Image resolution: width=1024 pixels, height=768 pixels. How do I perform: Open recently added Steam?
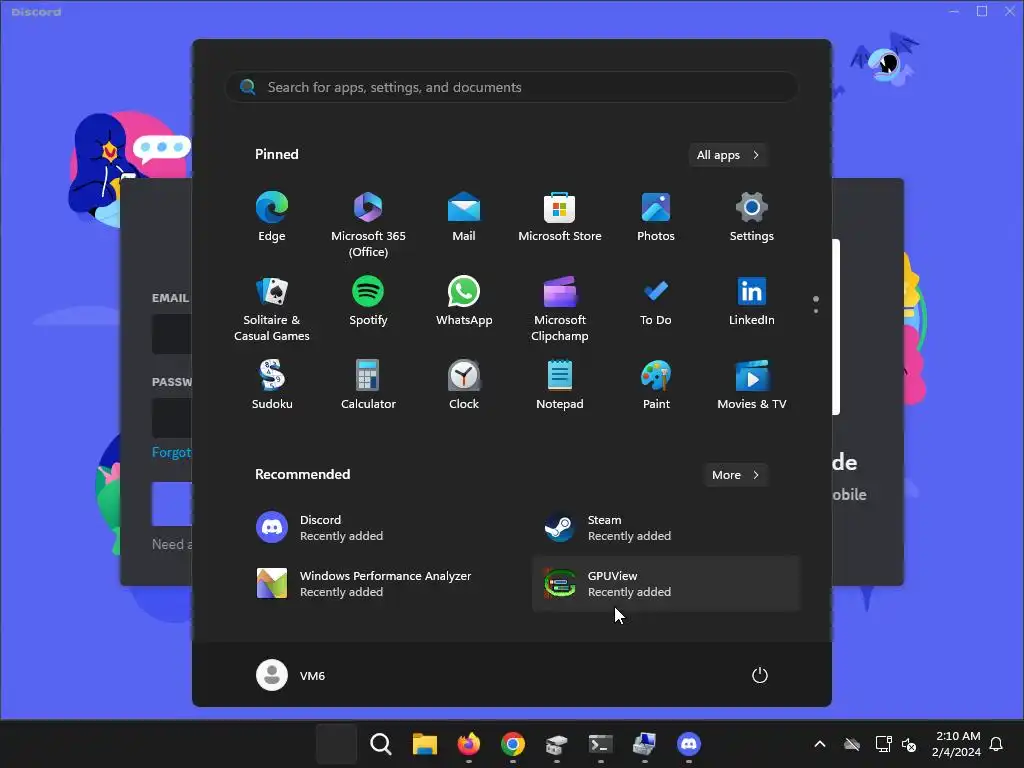click(666, 528)
